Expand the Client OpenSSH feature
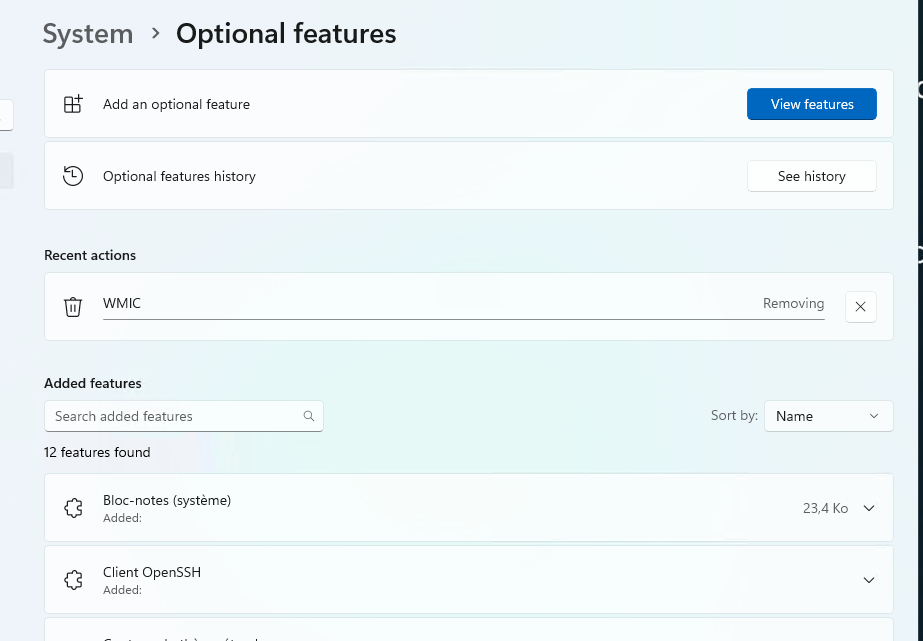923x641 pixels. [868, 580]
